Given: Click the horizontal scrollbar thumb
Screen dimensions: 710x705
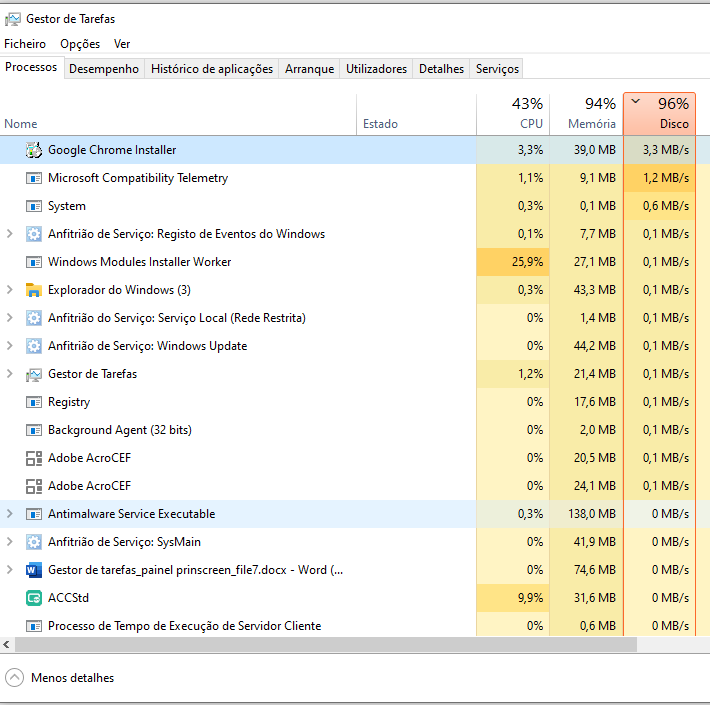Looking at the screenshot, I should (x=326, y=644).
